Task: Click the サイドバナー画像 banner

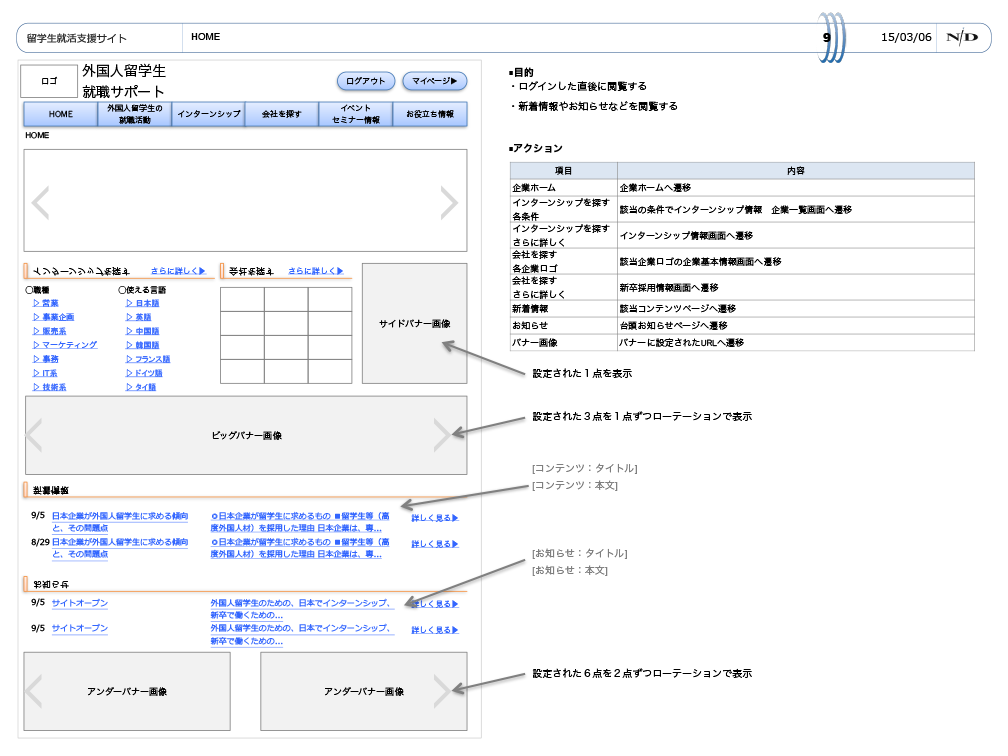Action: pyautogui.click(x=414, y=324)
